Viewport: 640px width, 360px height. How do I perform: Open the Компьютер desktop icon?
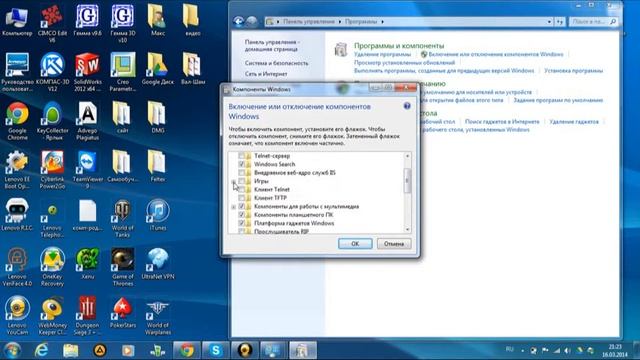(17, 22)
